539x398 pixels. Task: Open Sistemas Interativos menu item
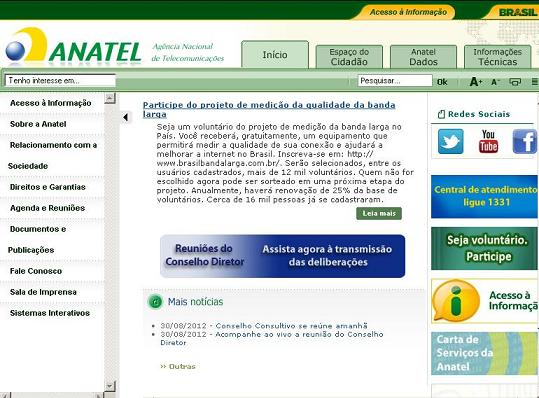click(x=50, y=313)
